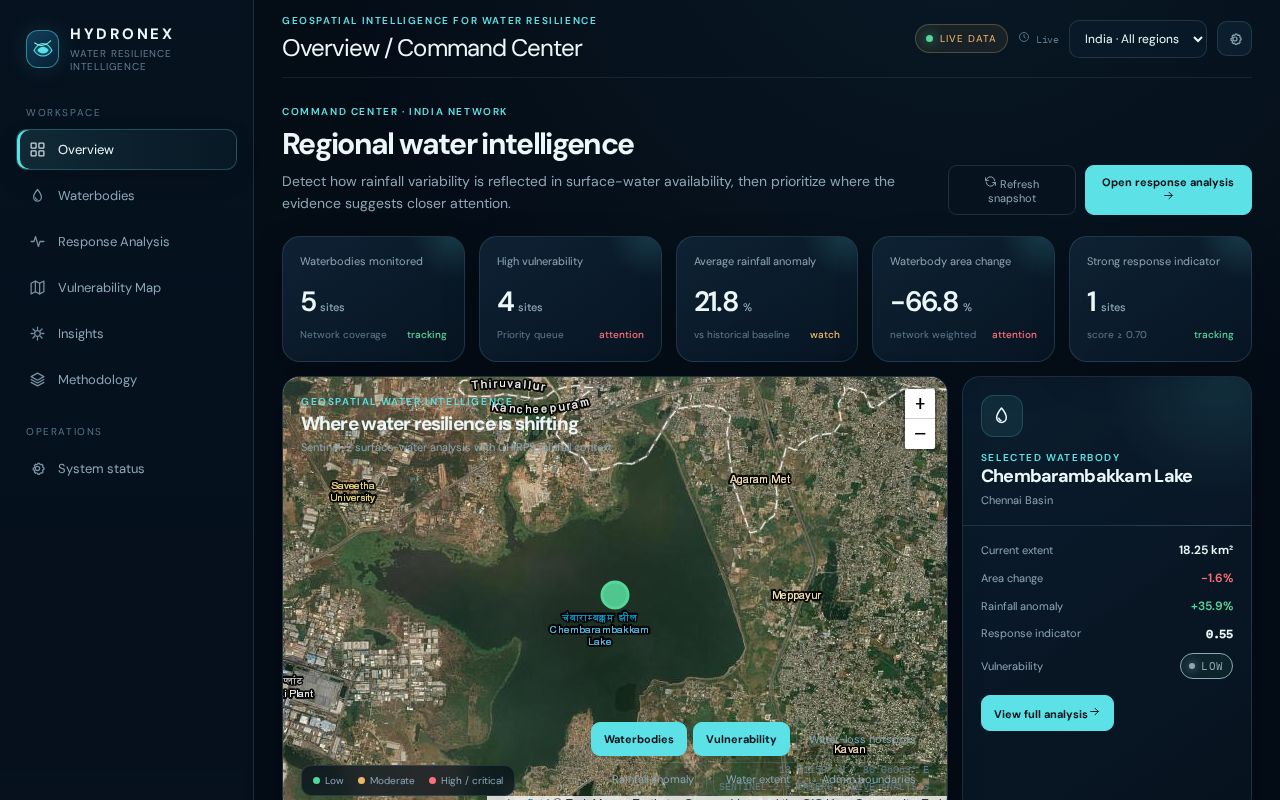This screenshot has width=1280, height=800.
Task: Navigate to Vulnerability Map
Action: pyautogui.click(x=127, y=288)
